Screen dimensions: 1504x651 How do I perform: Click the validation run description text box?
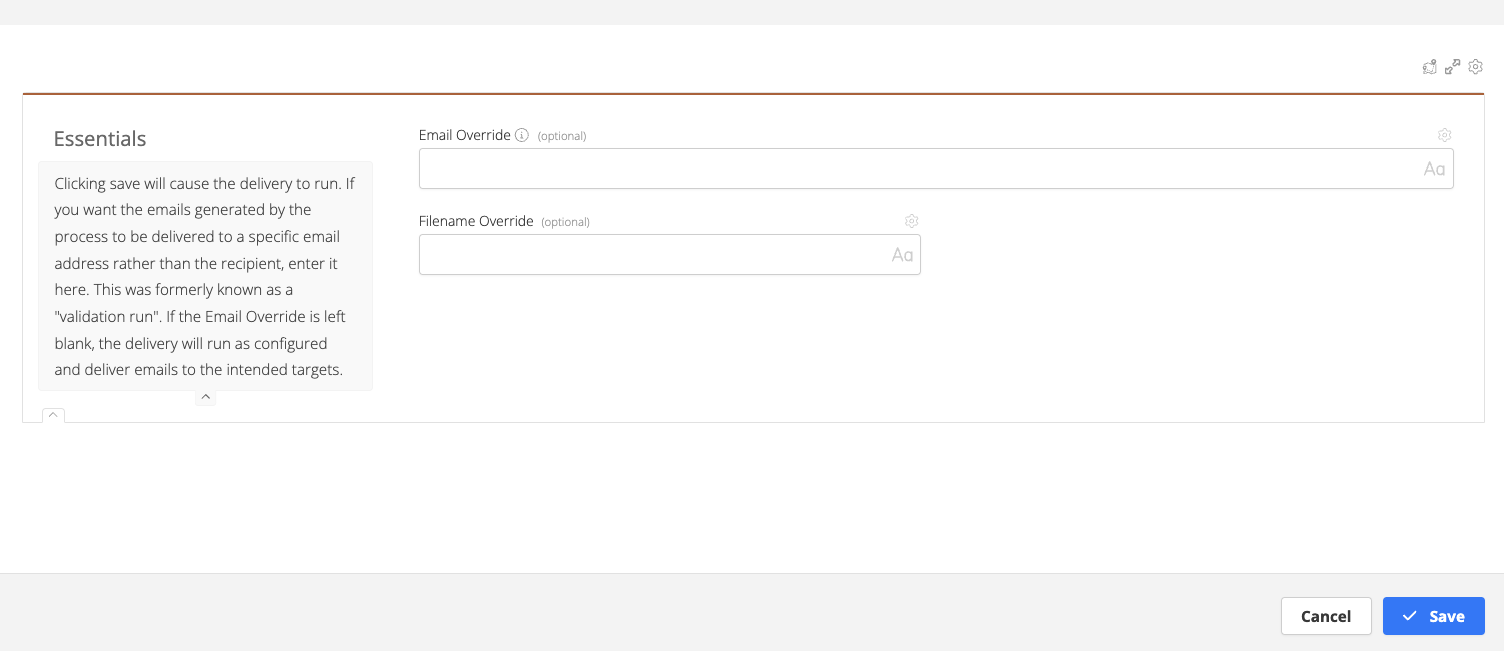click(205, 276)
